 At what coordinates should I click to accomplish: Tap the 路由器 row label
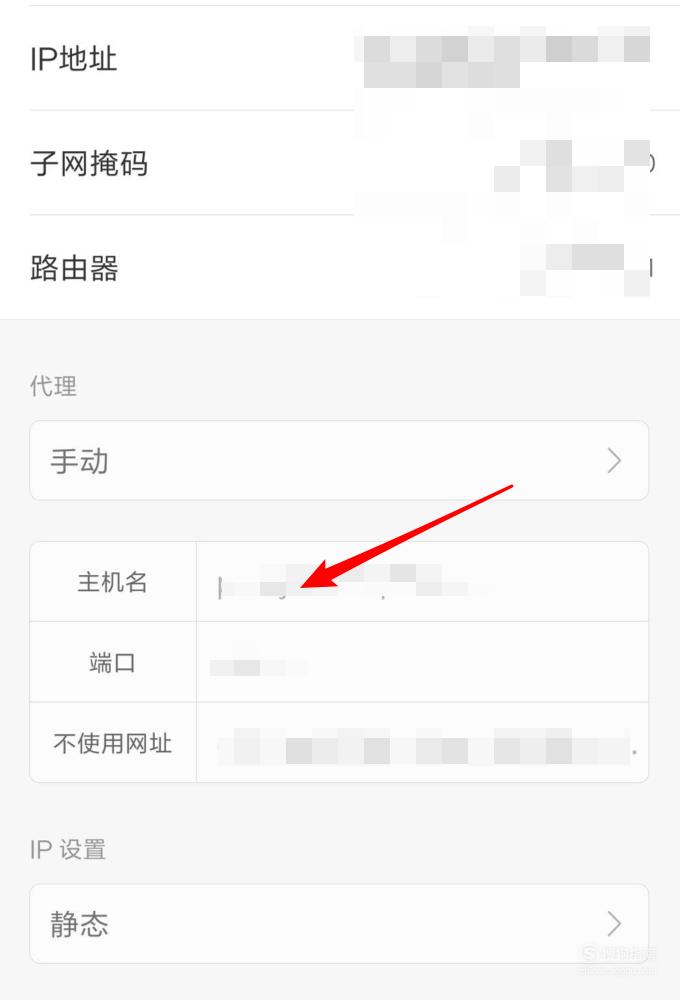point(74,268)
